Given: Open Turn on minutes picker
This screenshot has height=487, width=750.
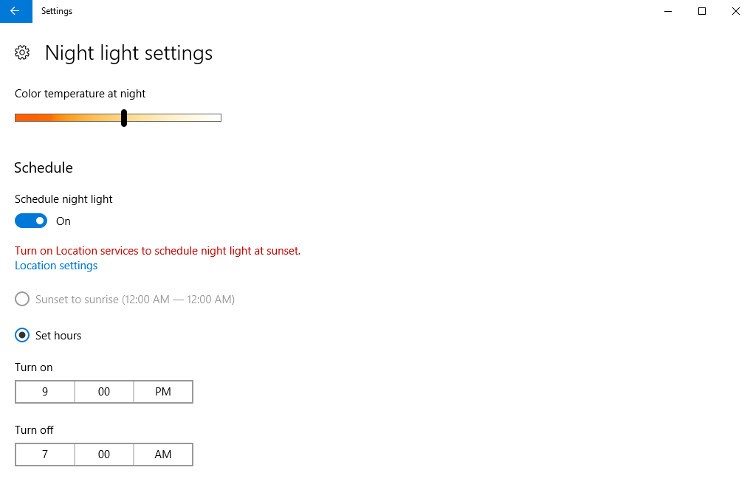Looking at the screenshot, I should click(x=104, y=392).
